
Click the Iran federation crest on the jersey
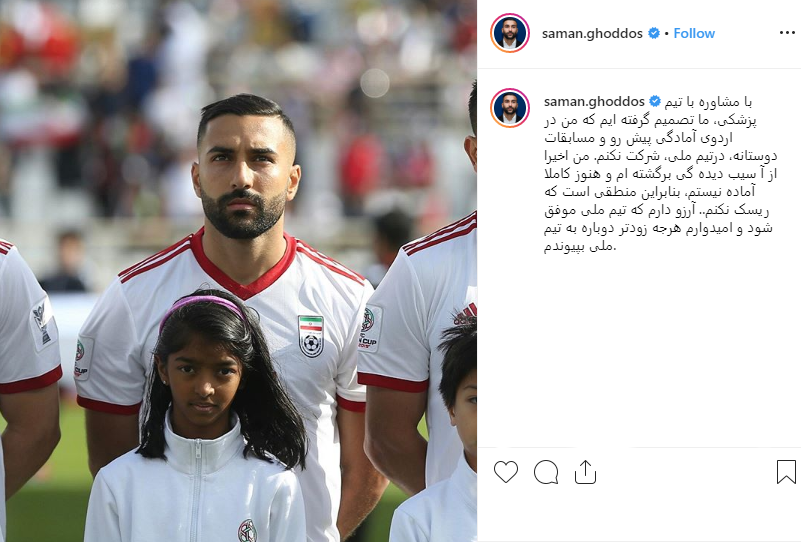311,336
